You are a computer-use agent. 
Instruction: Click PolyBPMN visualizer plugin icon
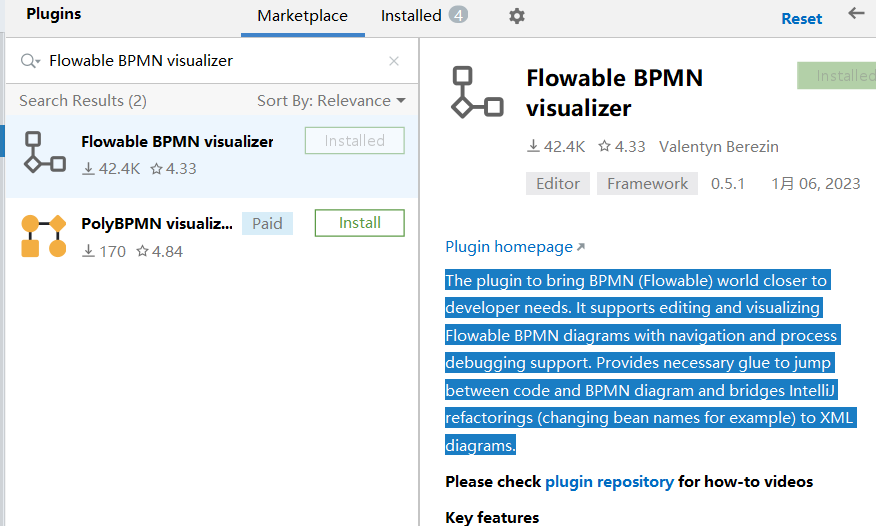pyautogui.click(x=44, y=236)
